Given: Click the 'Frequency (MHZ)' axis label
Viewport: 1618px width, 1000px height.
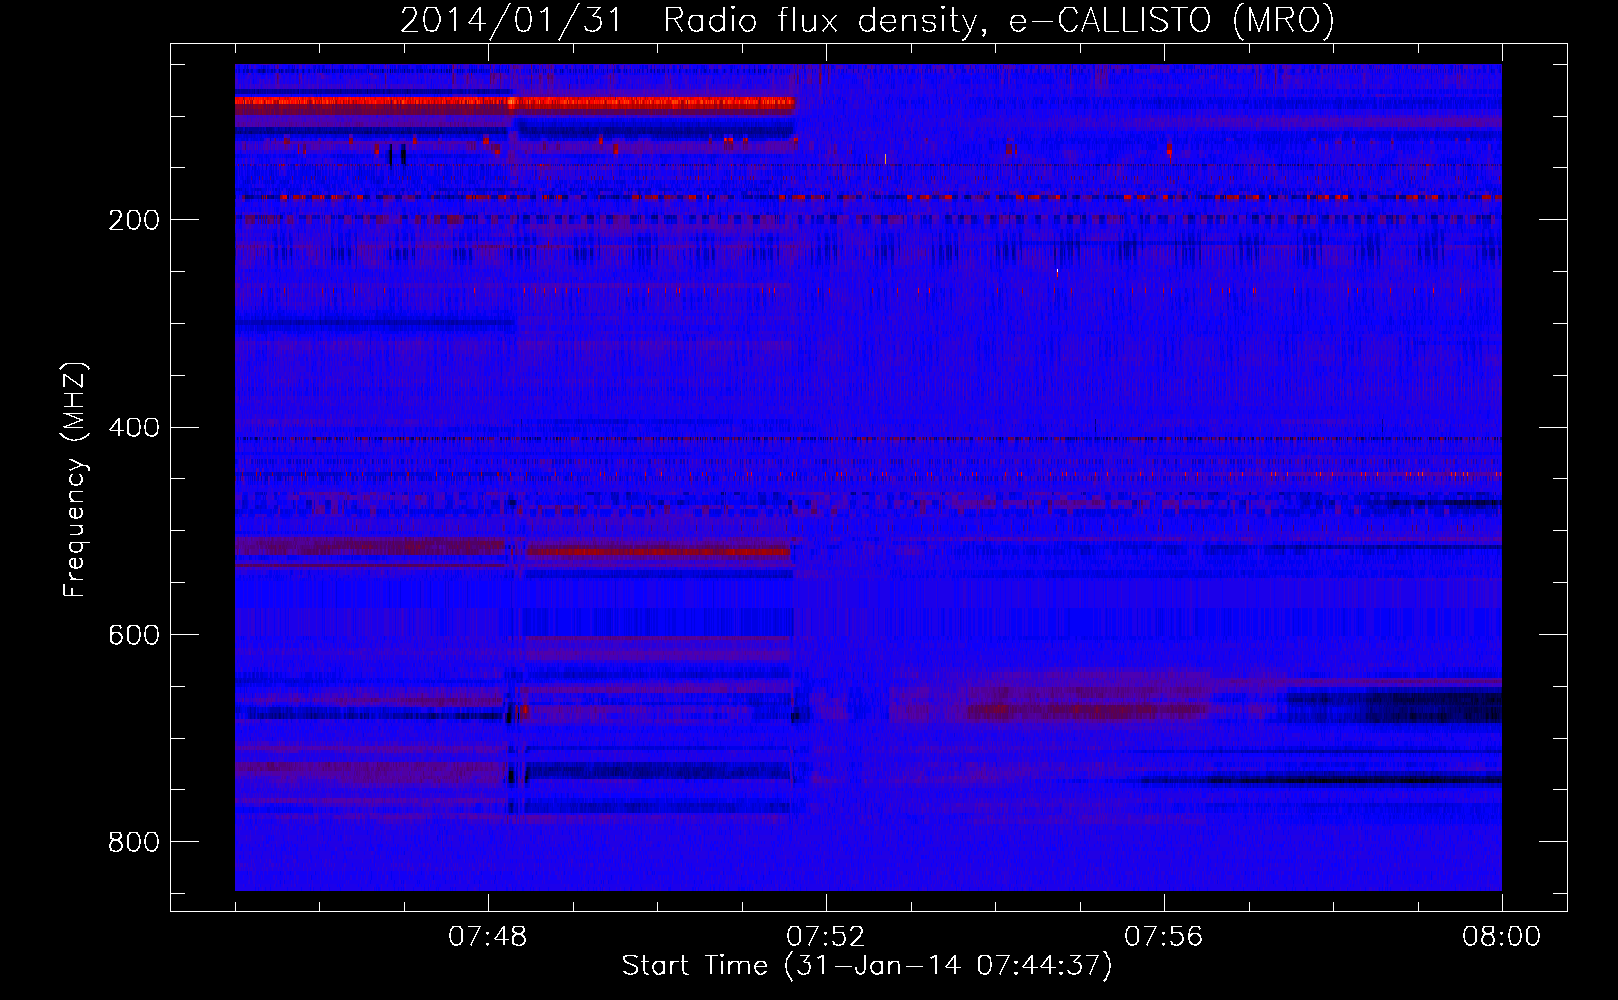Looking at the screenshot, I should (75, 480).
